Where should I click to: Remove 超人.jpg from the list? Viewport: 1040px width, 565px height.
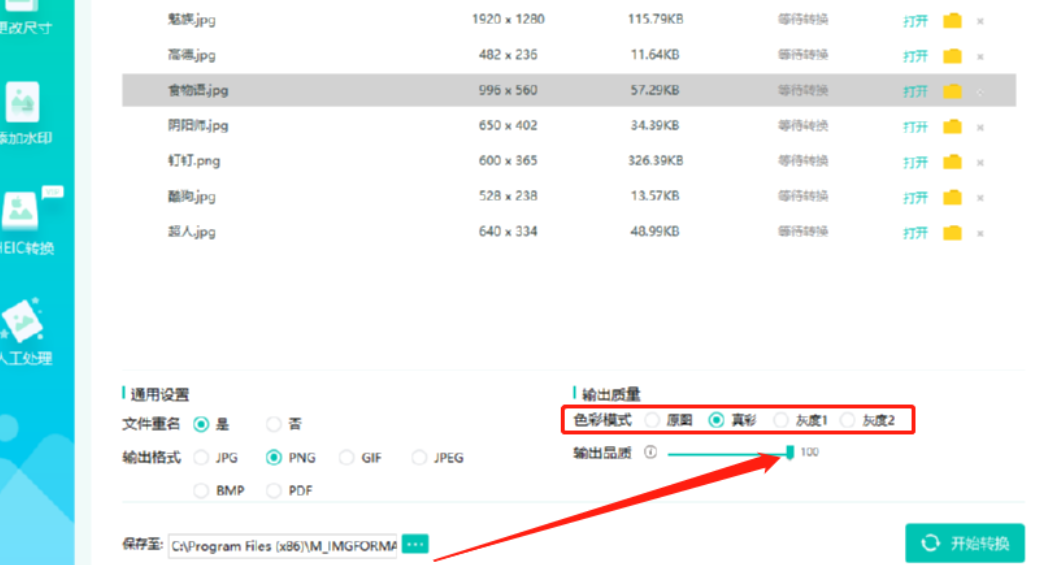(980, 233)
